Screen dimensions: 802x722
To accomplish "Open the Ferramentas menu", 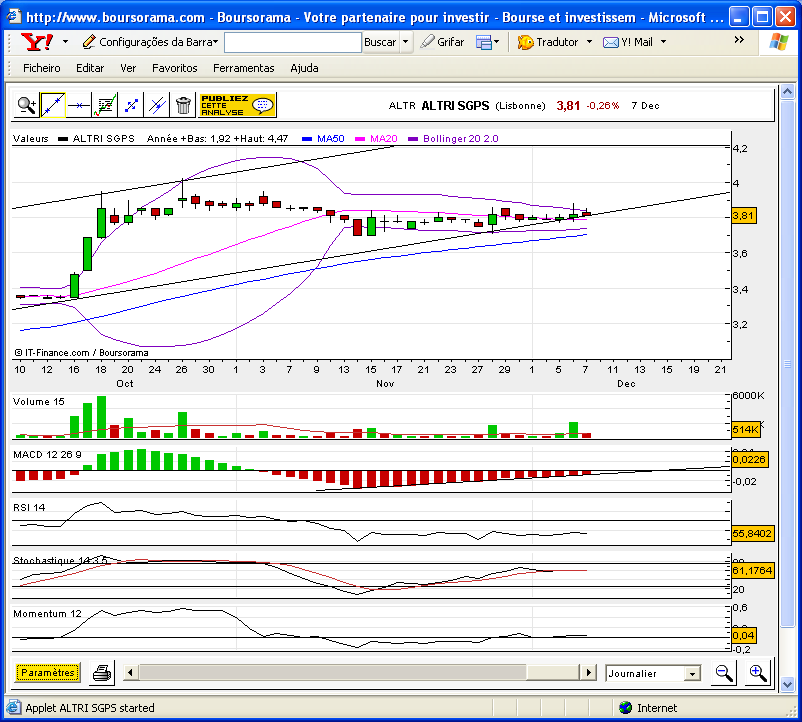I will click(243, 68).
